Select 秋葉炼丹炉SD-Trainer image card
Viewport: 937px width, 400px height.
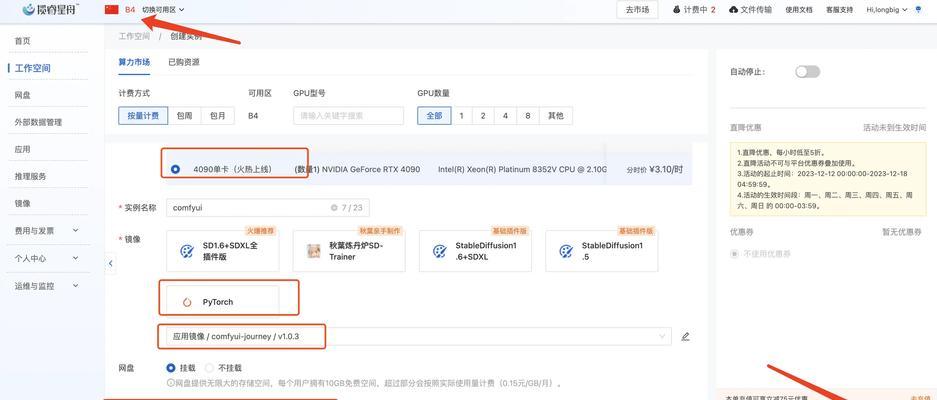(349, 251)
